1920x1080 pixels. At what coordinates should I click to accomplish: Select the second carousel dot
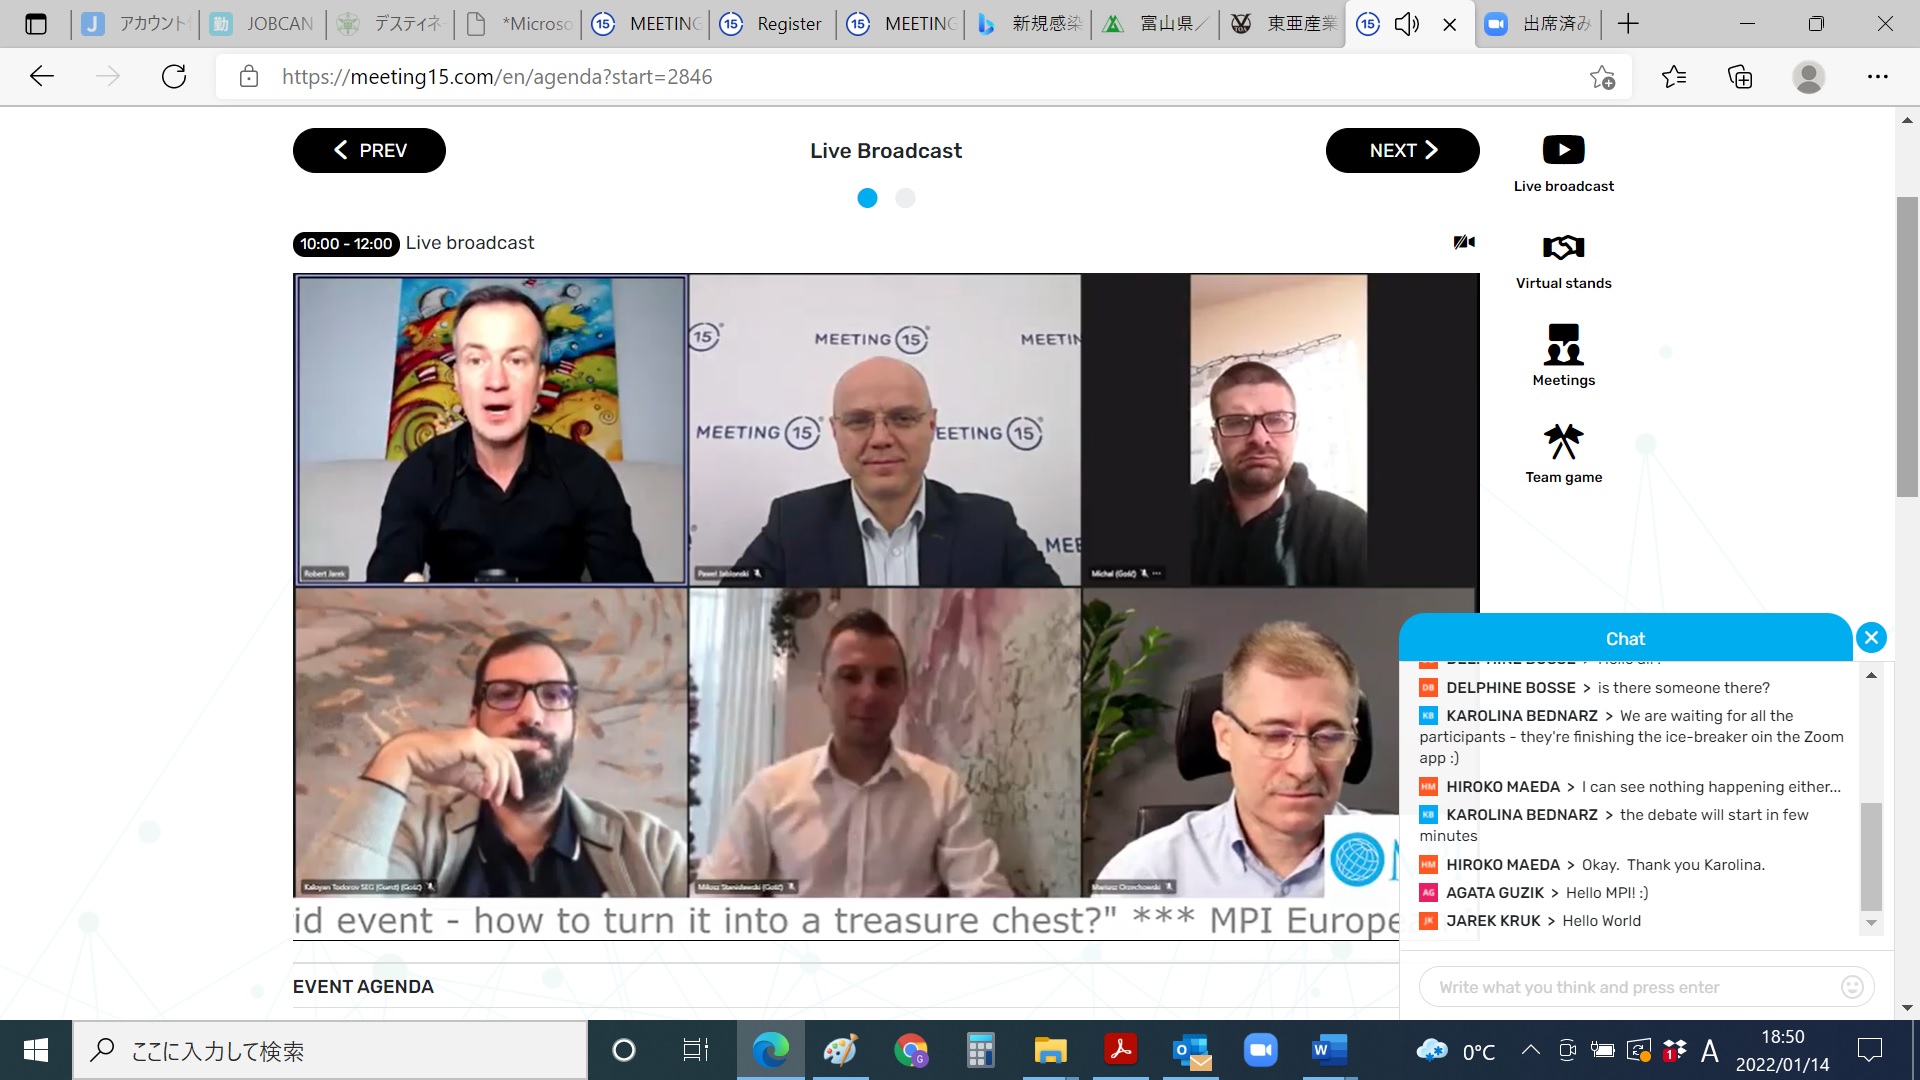(x=905, y=198)
